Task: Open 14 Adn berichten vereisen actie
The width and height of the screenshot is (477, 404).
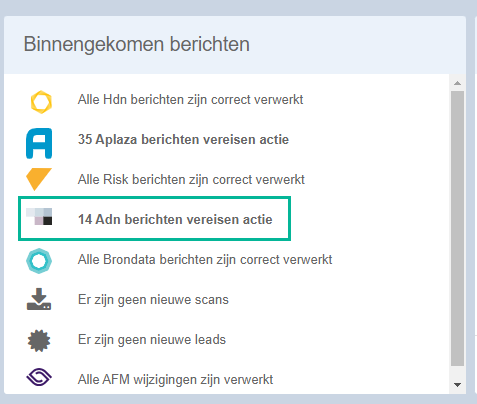Action: (x=175, y=219)
